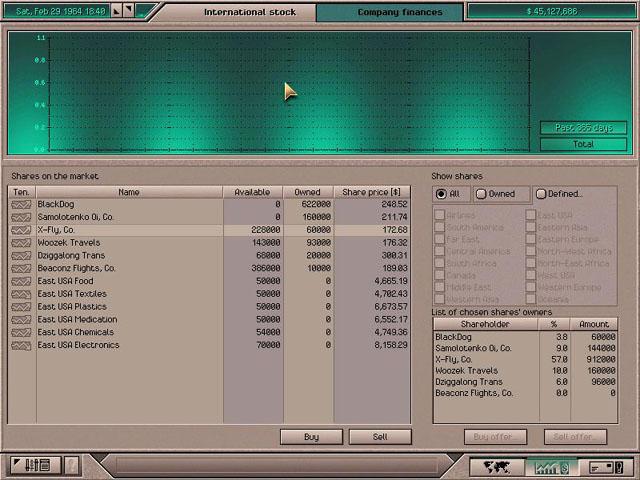Click the trend icon beside BlackDog
This screenshot has height=480, width=640.
pos(21,204)
